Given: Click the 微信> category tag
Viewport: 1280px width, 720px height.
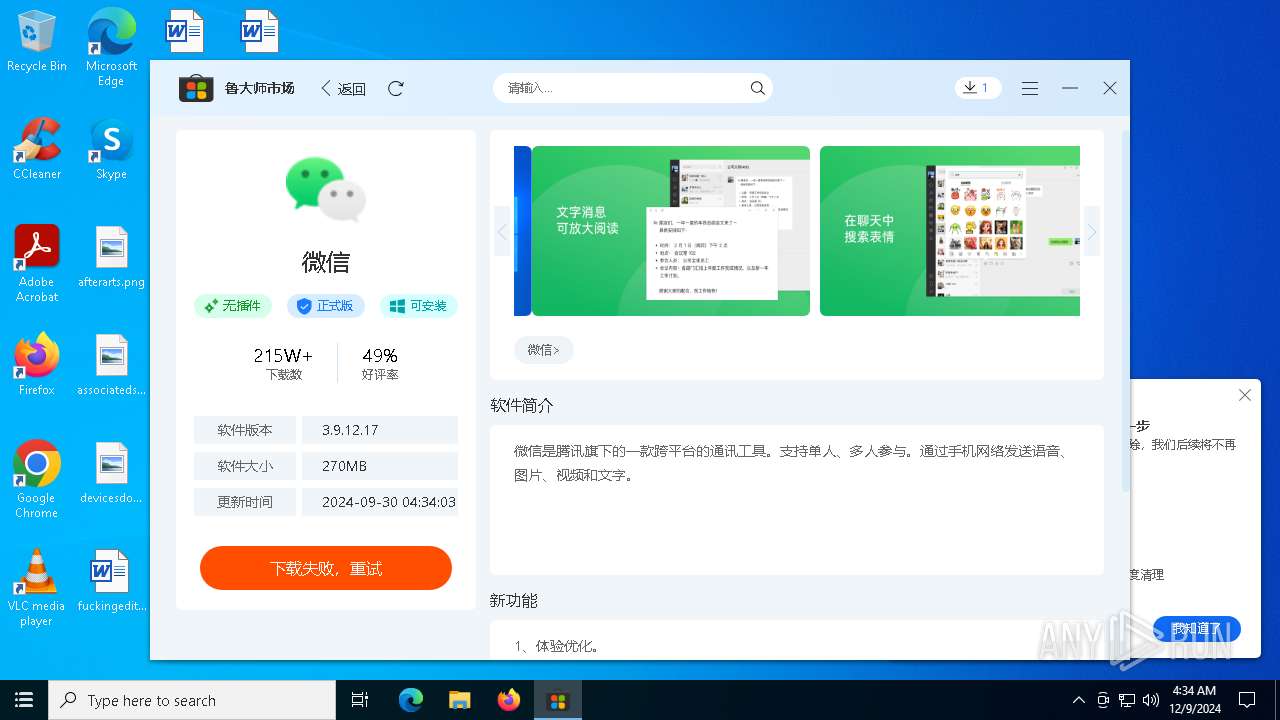Looking at the screenshot, I should tap(543, 350).
